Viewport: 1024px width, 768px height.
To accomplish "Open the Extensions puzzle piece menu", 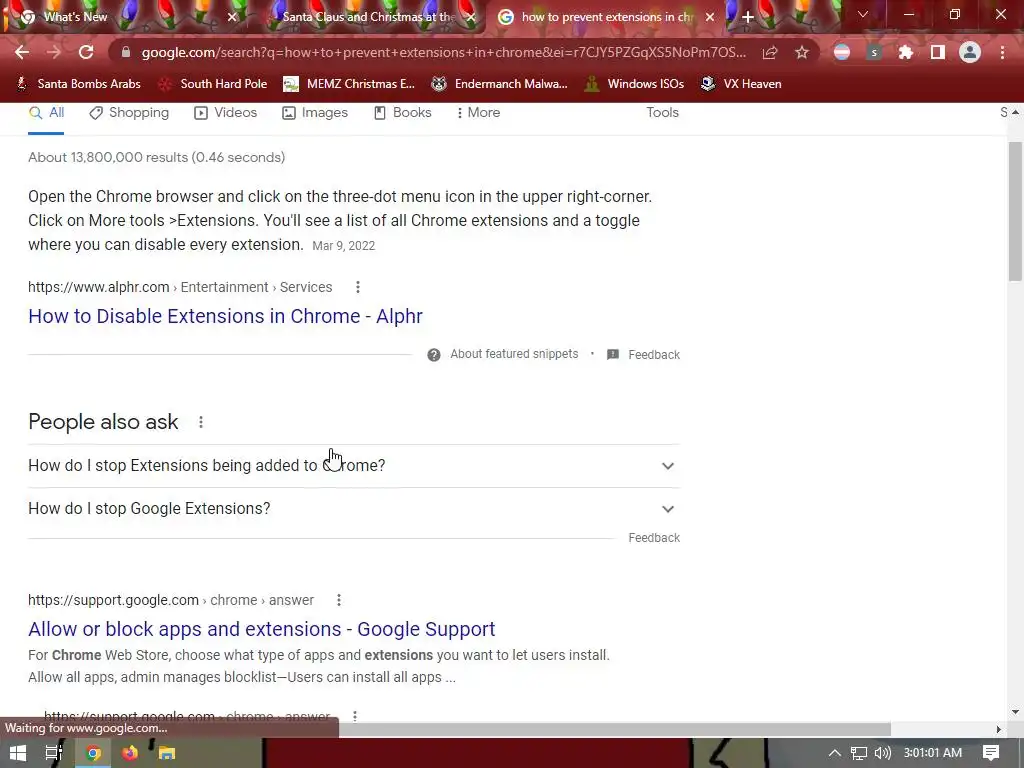I will [x=906, y=52].
